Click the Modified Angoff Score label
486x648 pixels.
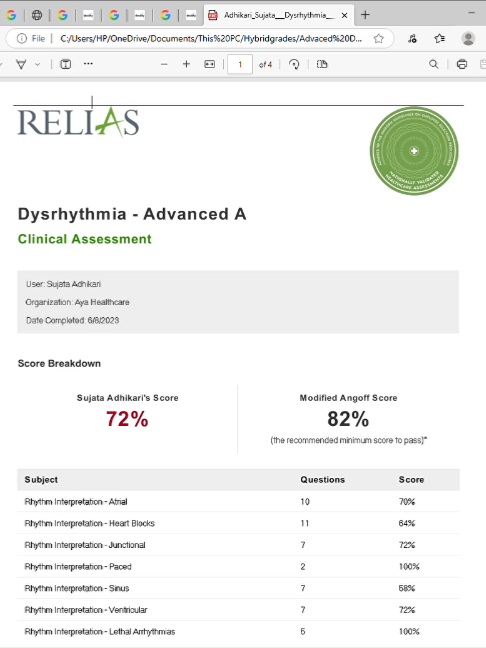[348, 398]
